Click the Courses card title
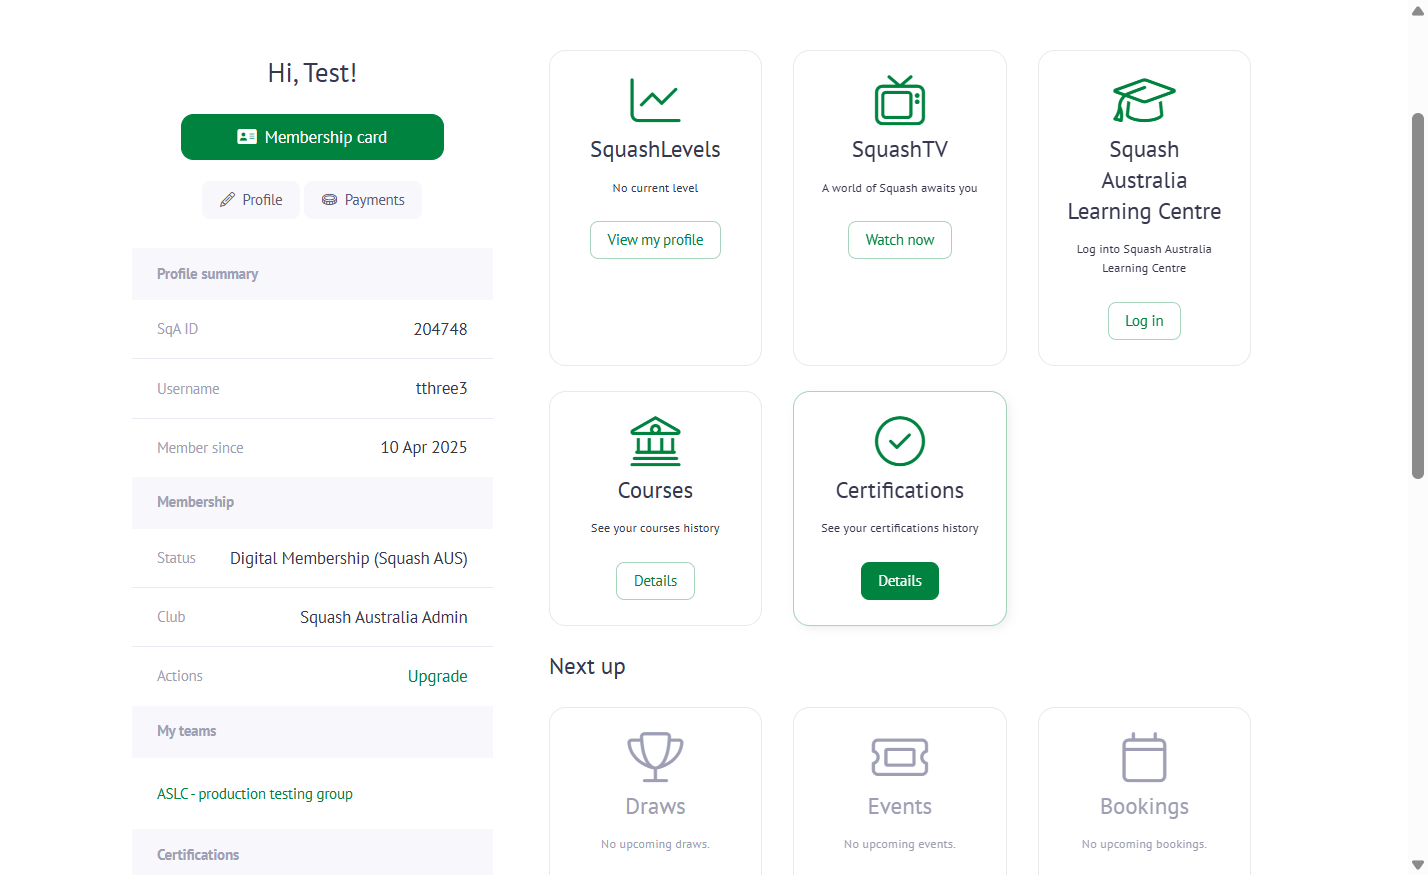This screenshot has height=875, width=1428. pos(655,491)
